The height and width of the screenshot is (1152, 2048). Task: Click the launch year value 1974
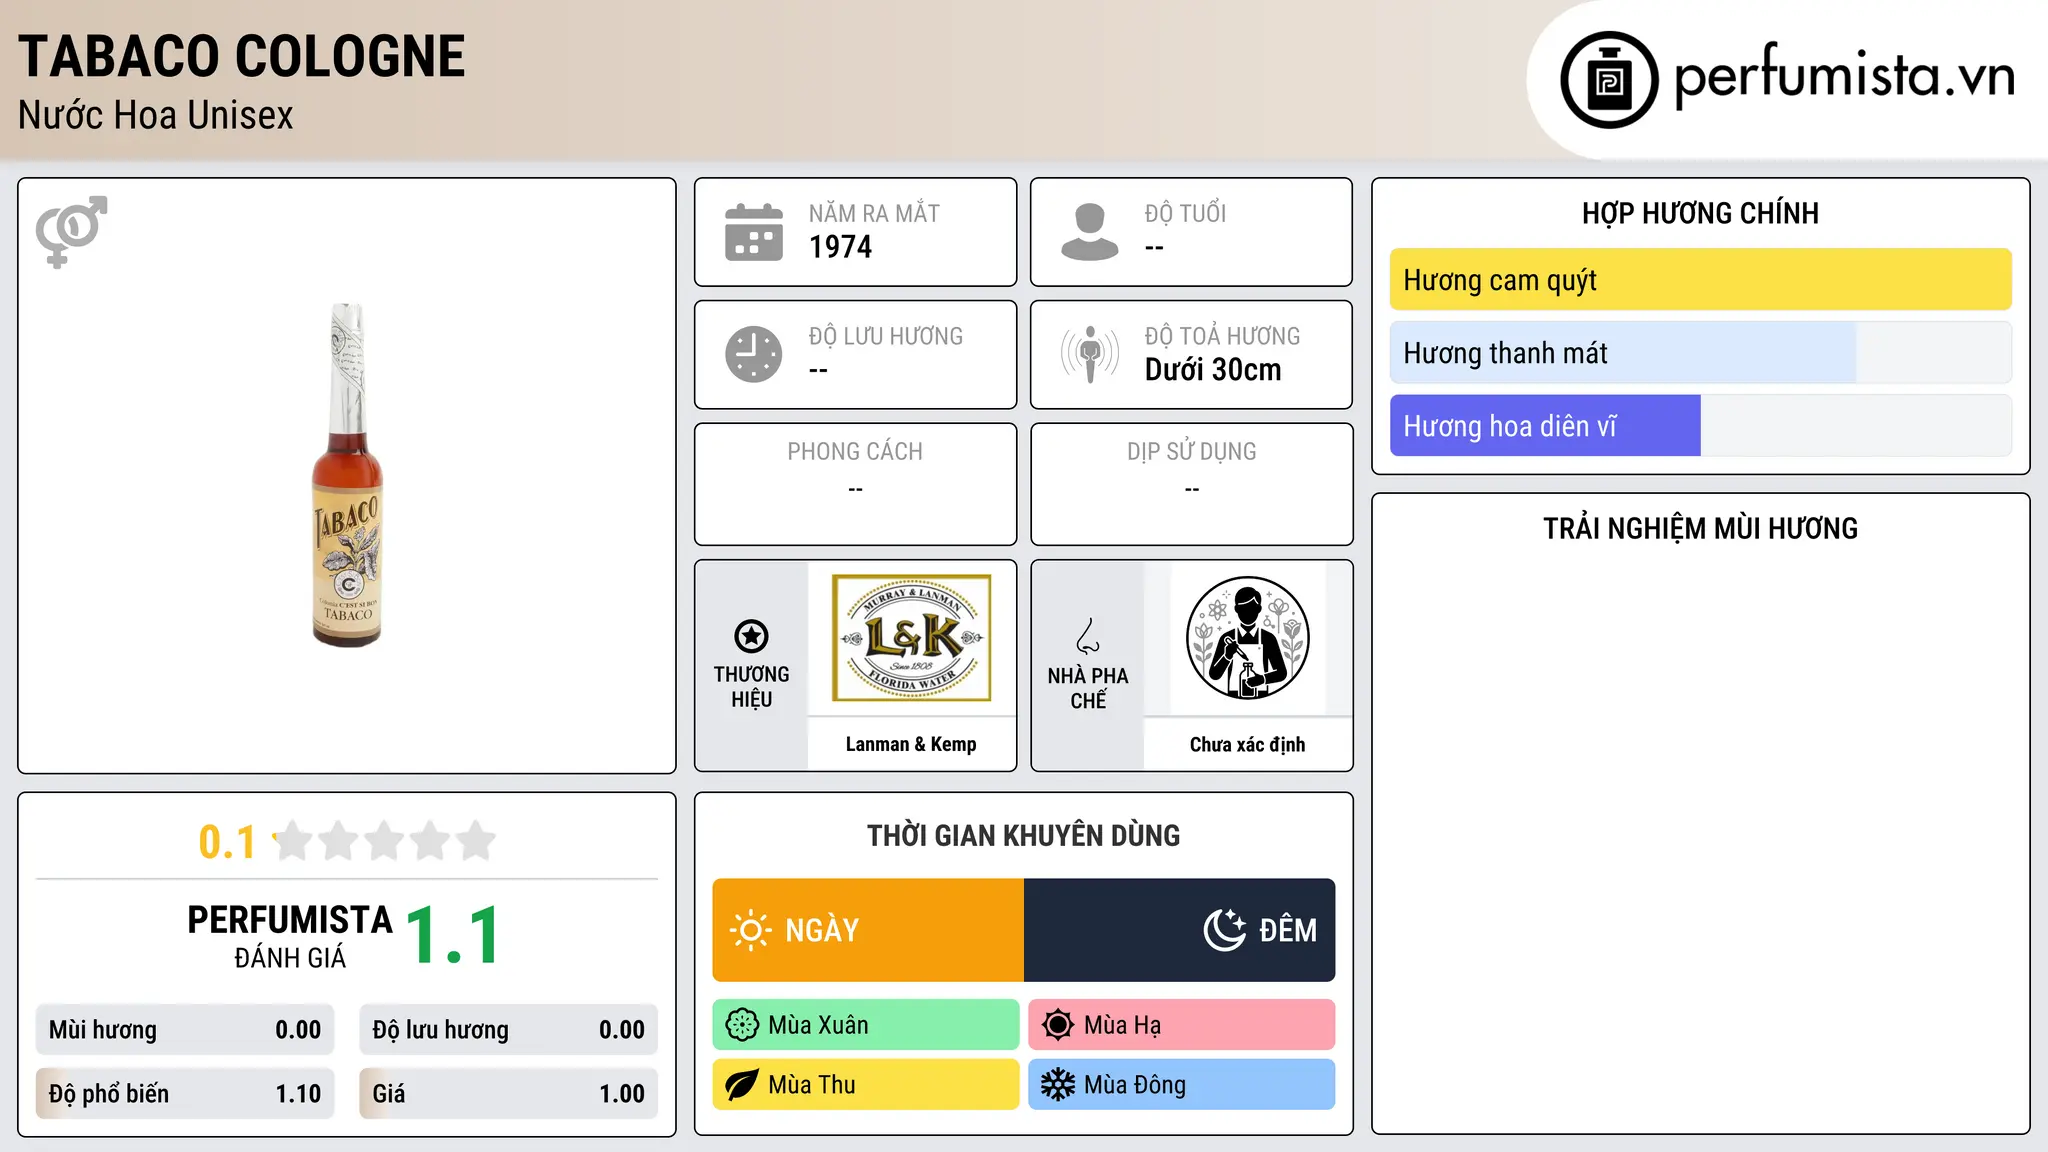[x=841, y=247]
